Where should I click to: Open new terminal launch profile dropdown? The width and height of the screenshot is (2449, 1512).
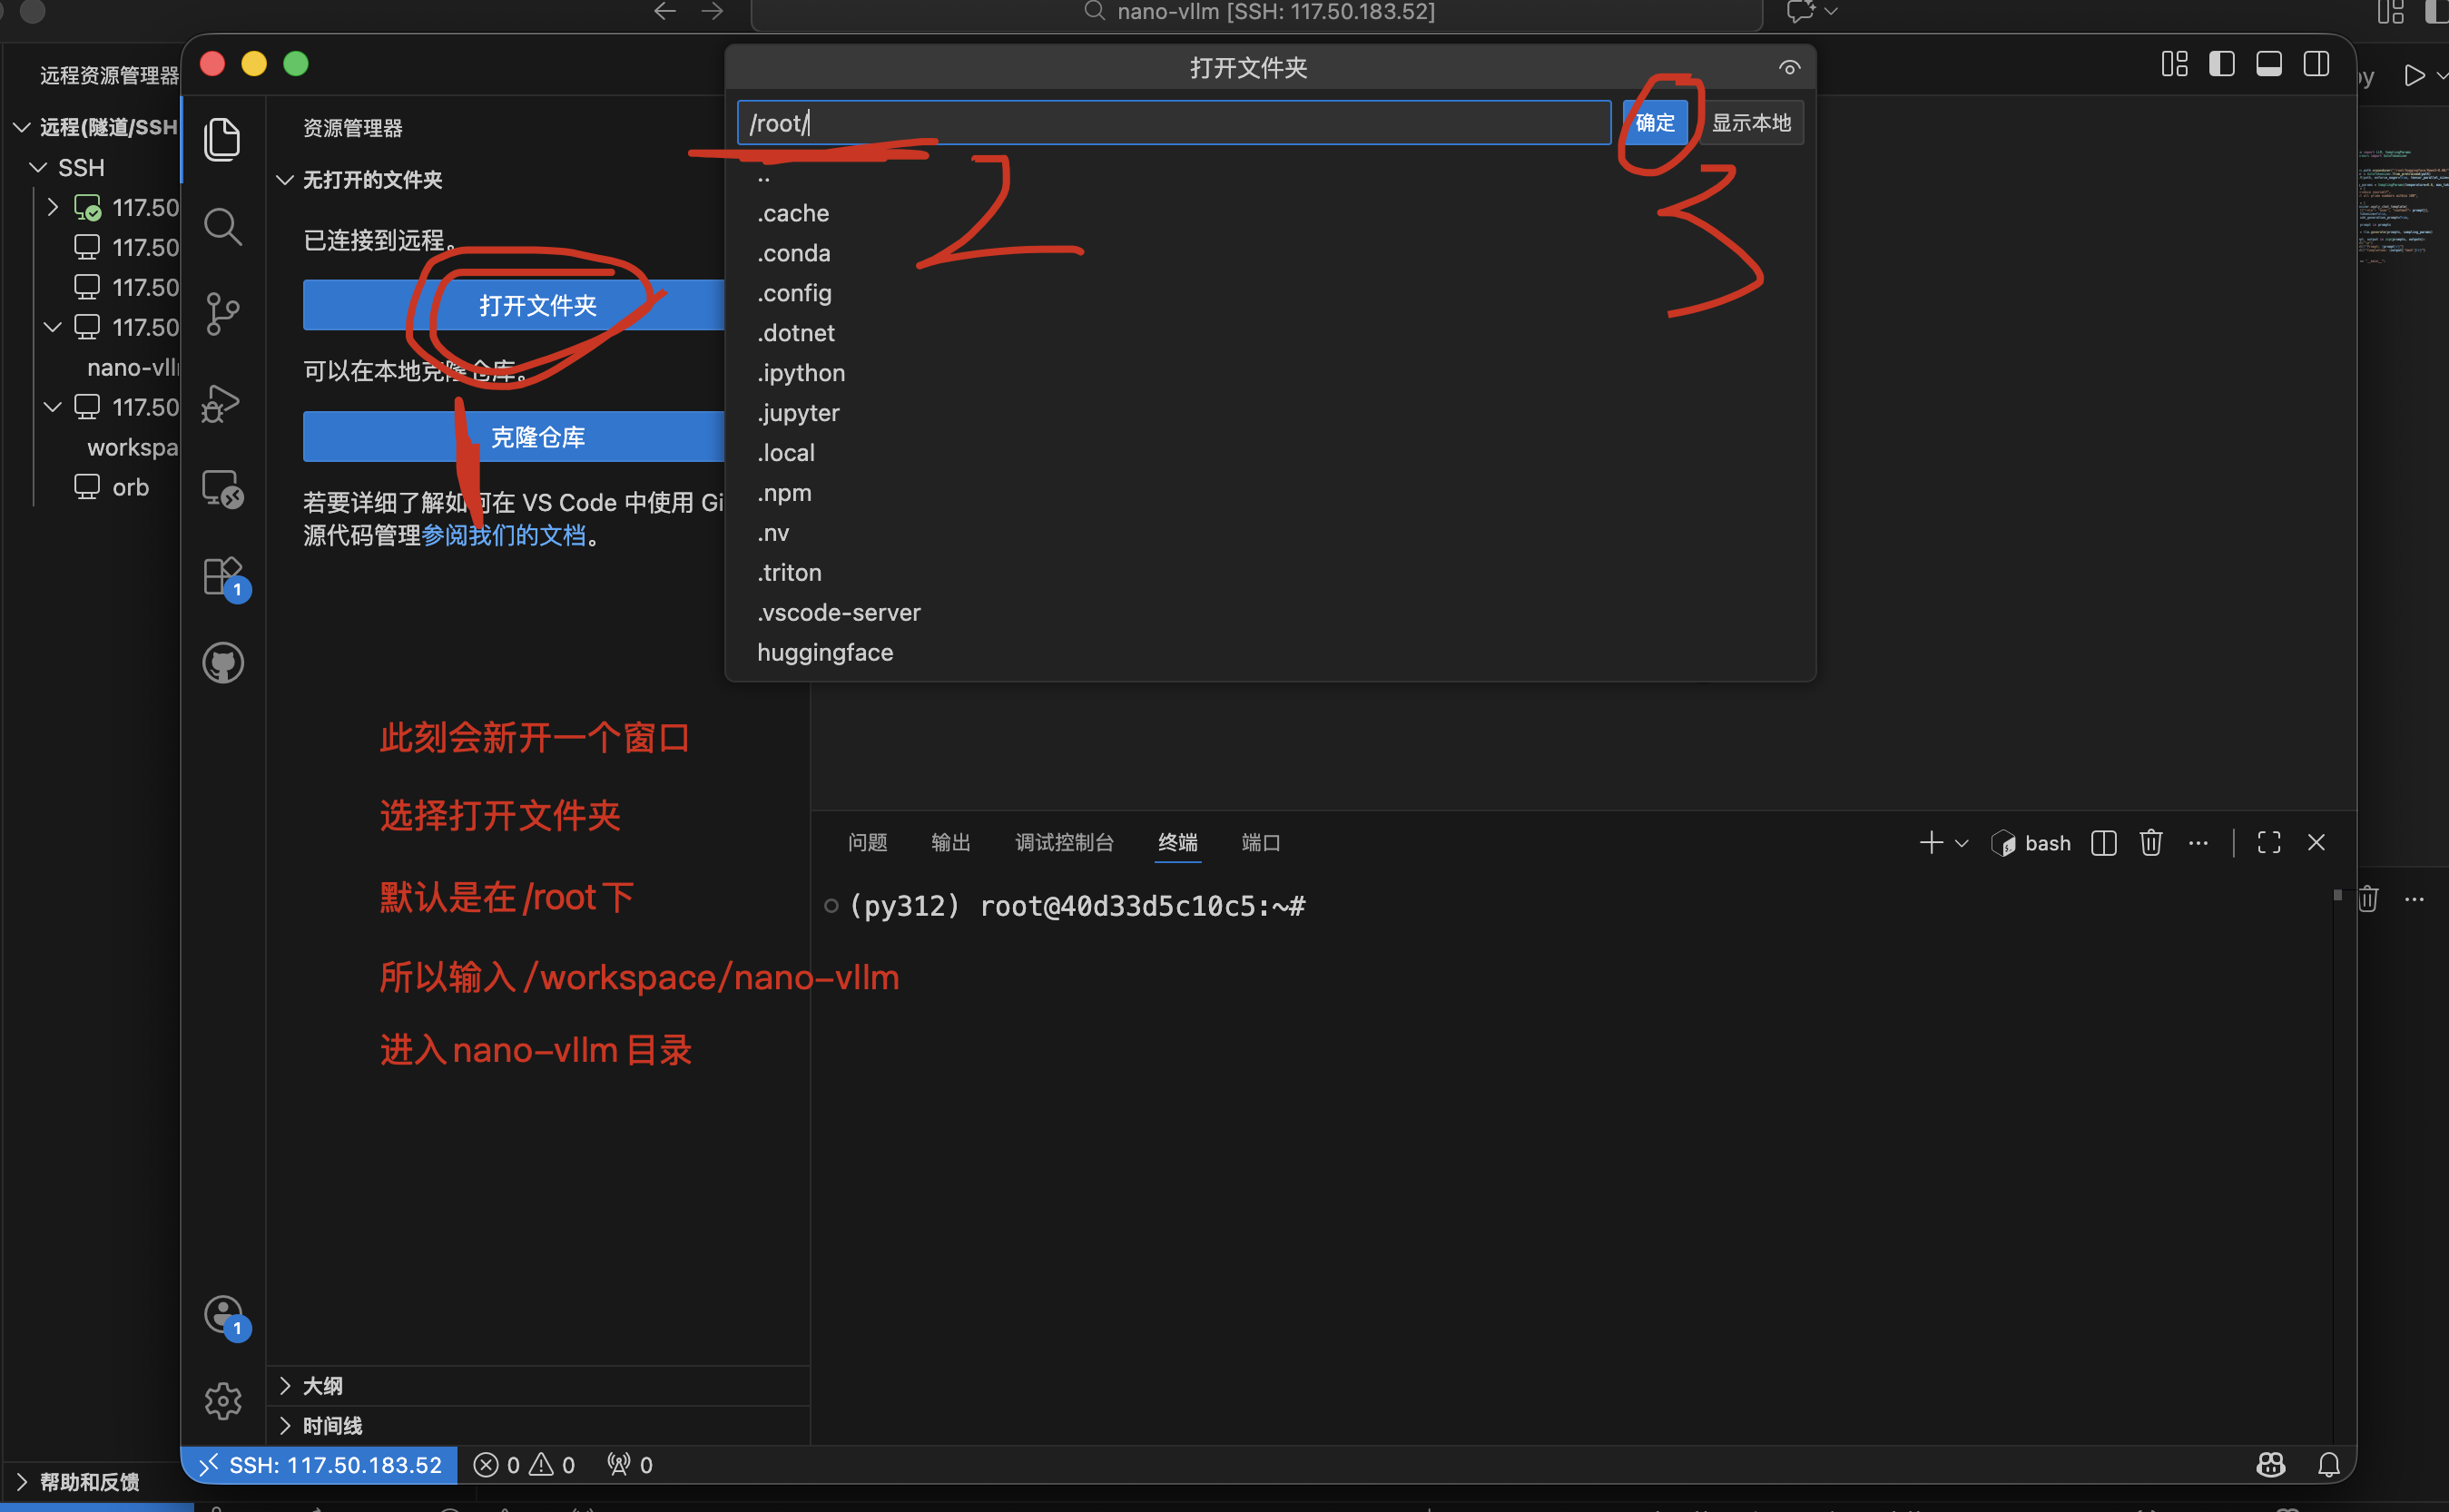(1961, 843)
